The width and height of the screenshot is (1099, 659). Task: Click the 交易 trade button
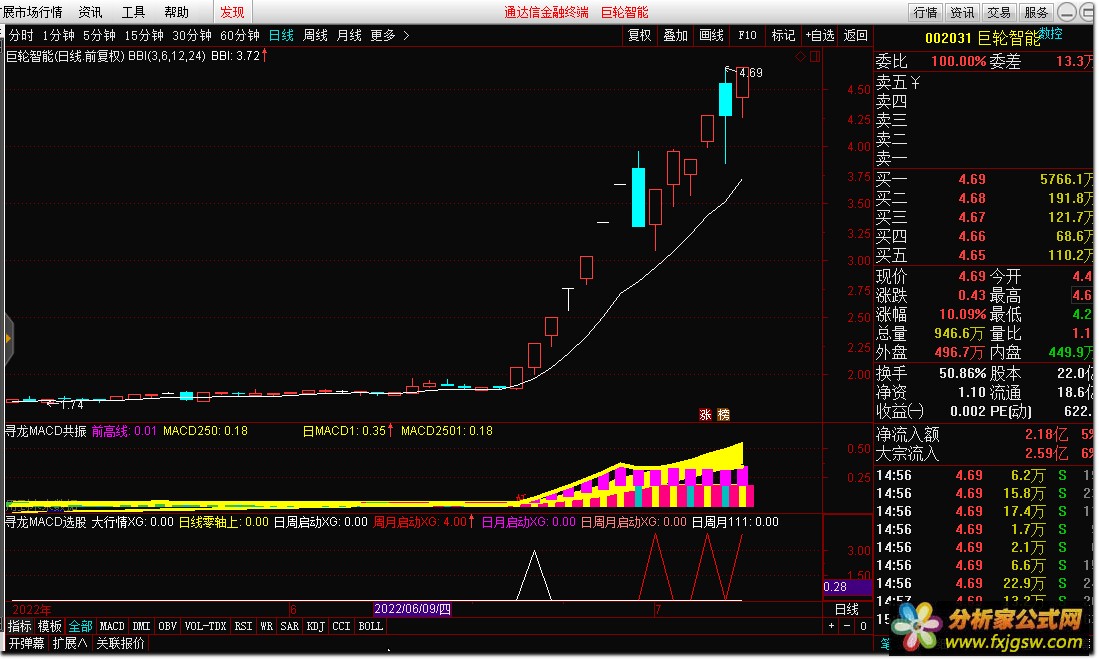tap(999, 12)
